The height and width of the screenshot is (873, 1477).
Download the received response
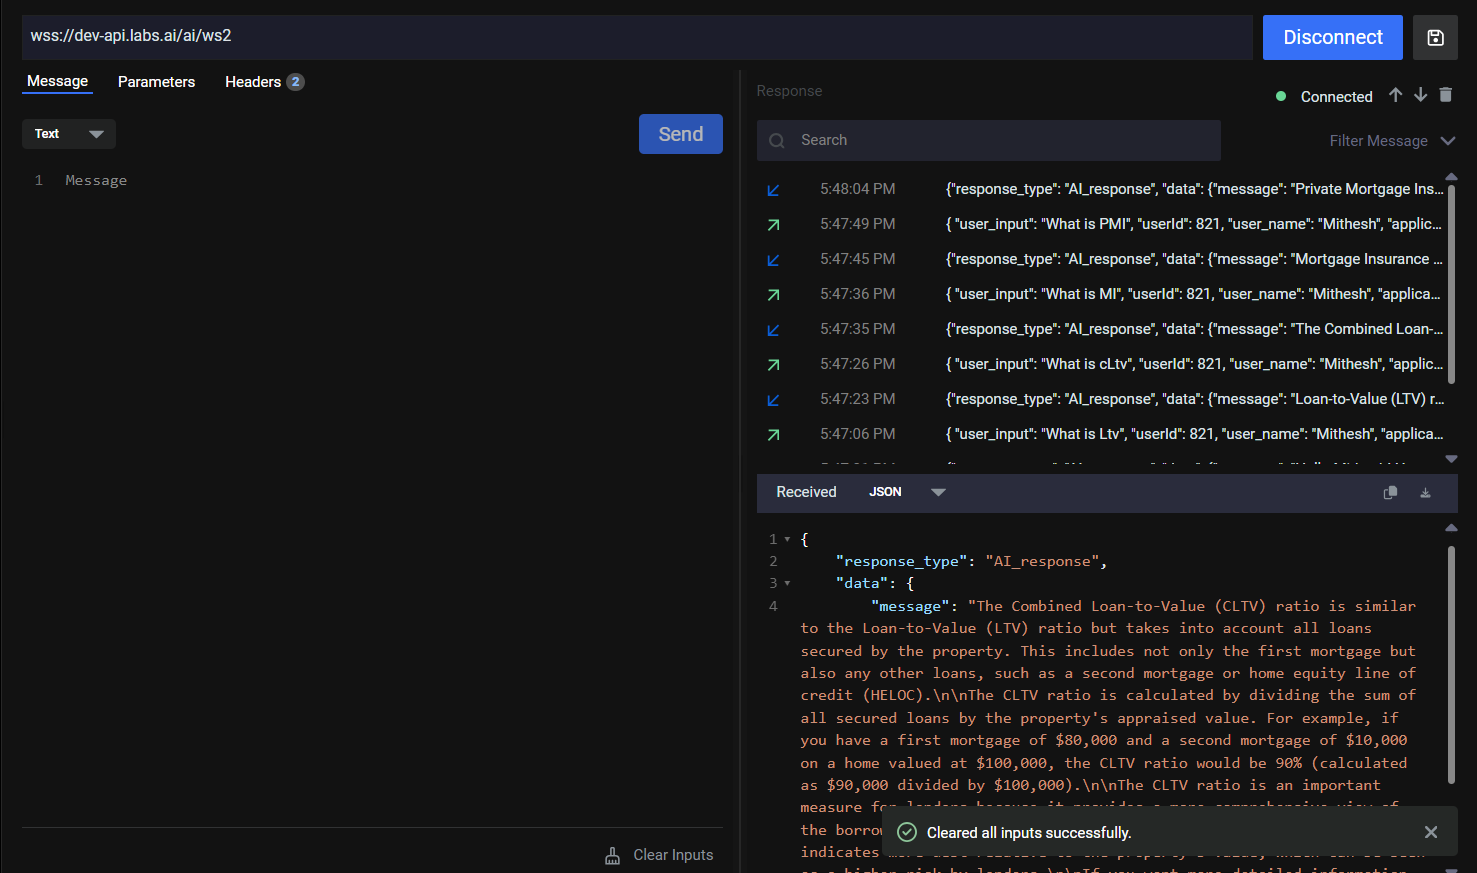point(1425,492)
